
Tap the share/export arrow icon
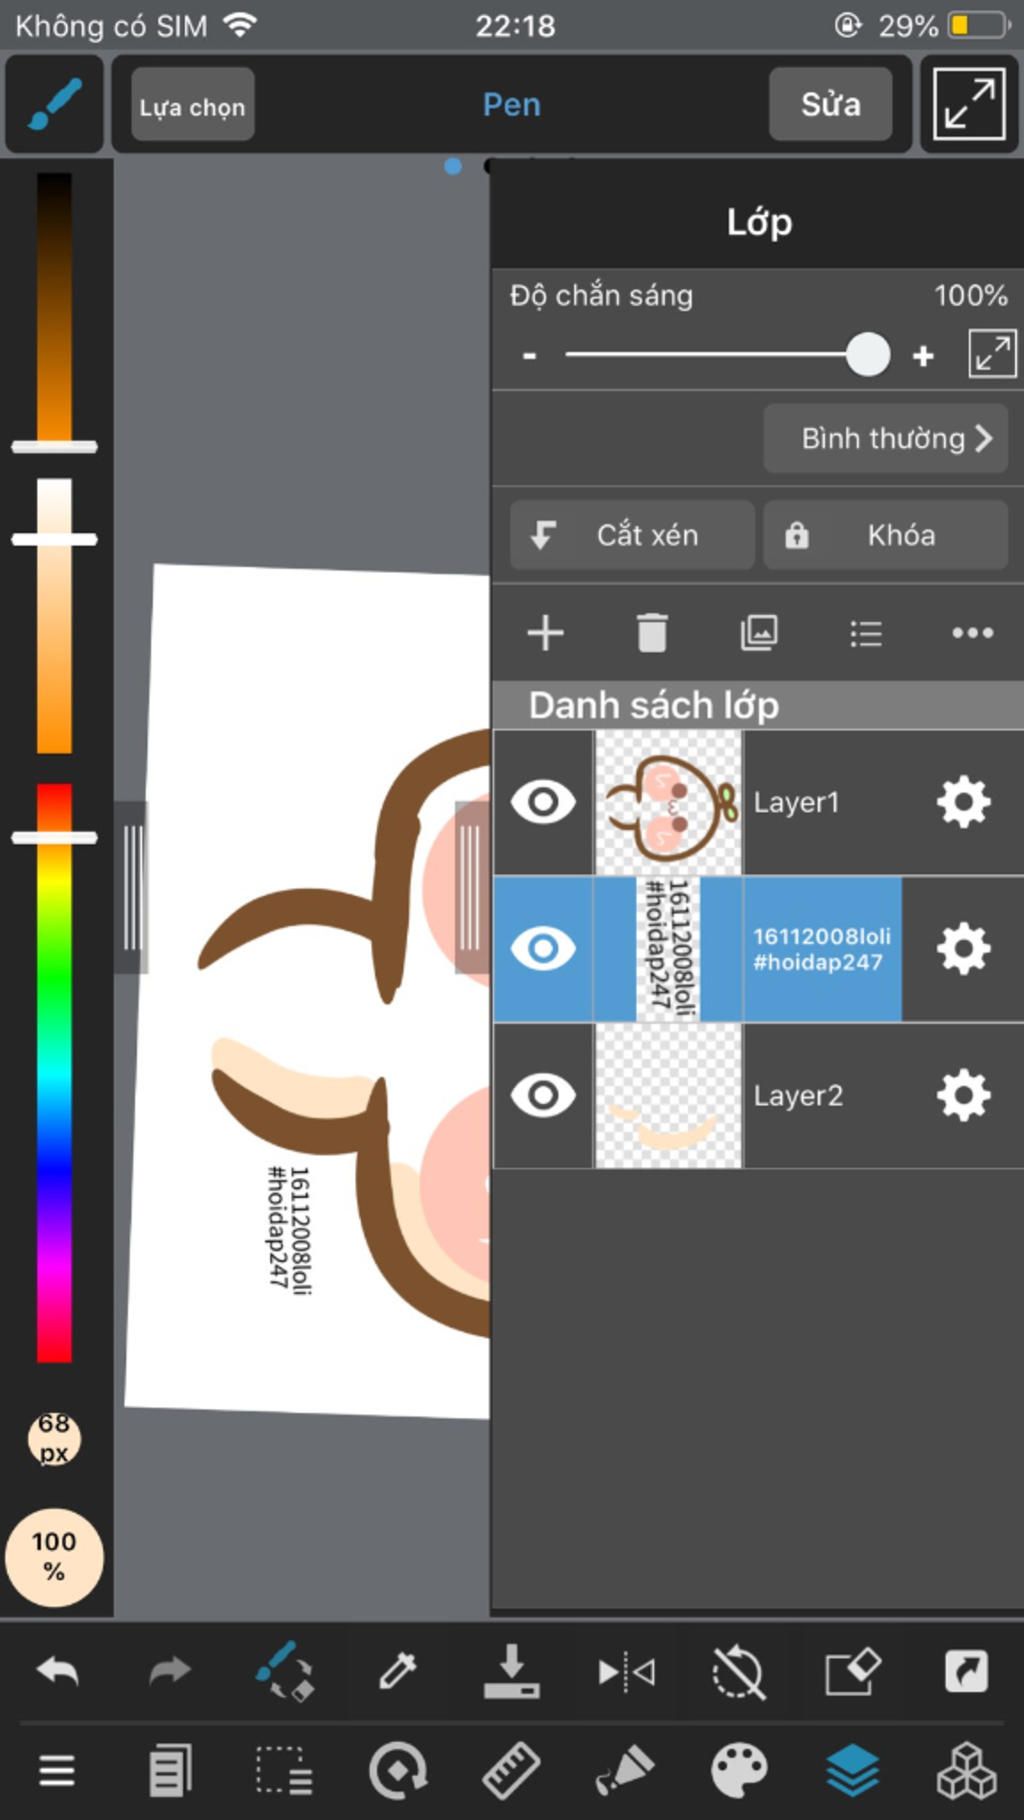966,1671
